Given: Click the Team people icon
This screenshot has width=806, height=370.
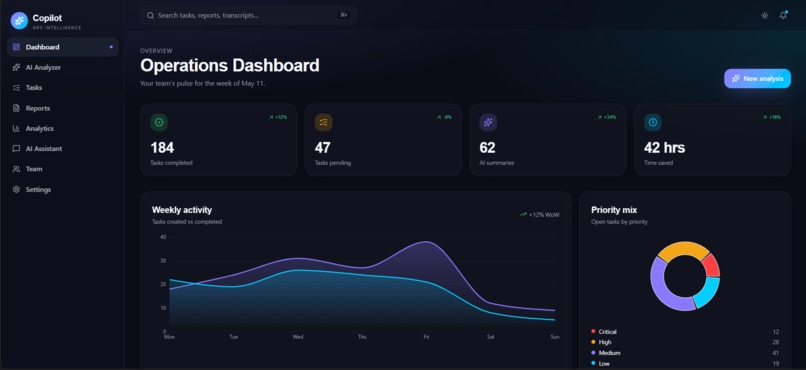Looking at the screenshot, I should coord(16,169).
